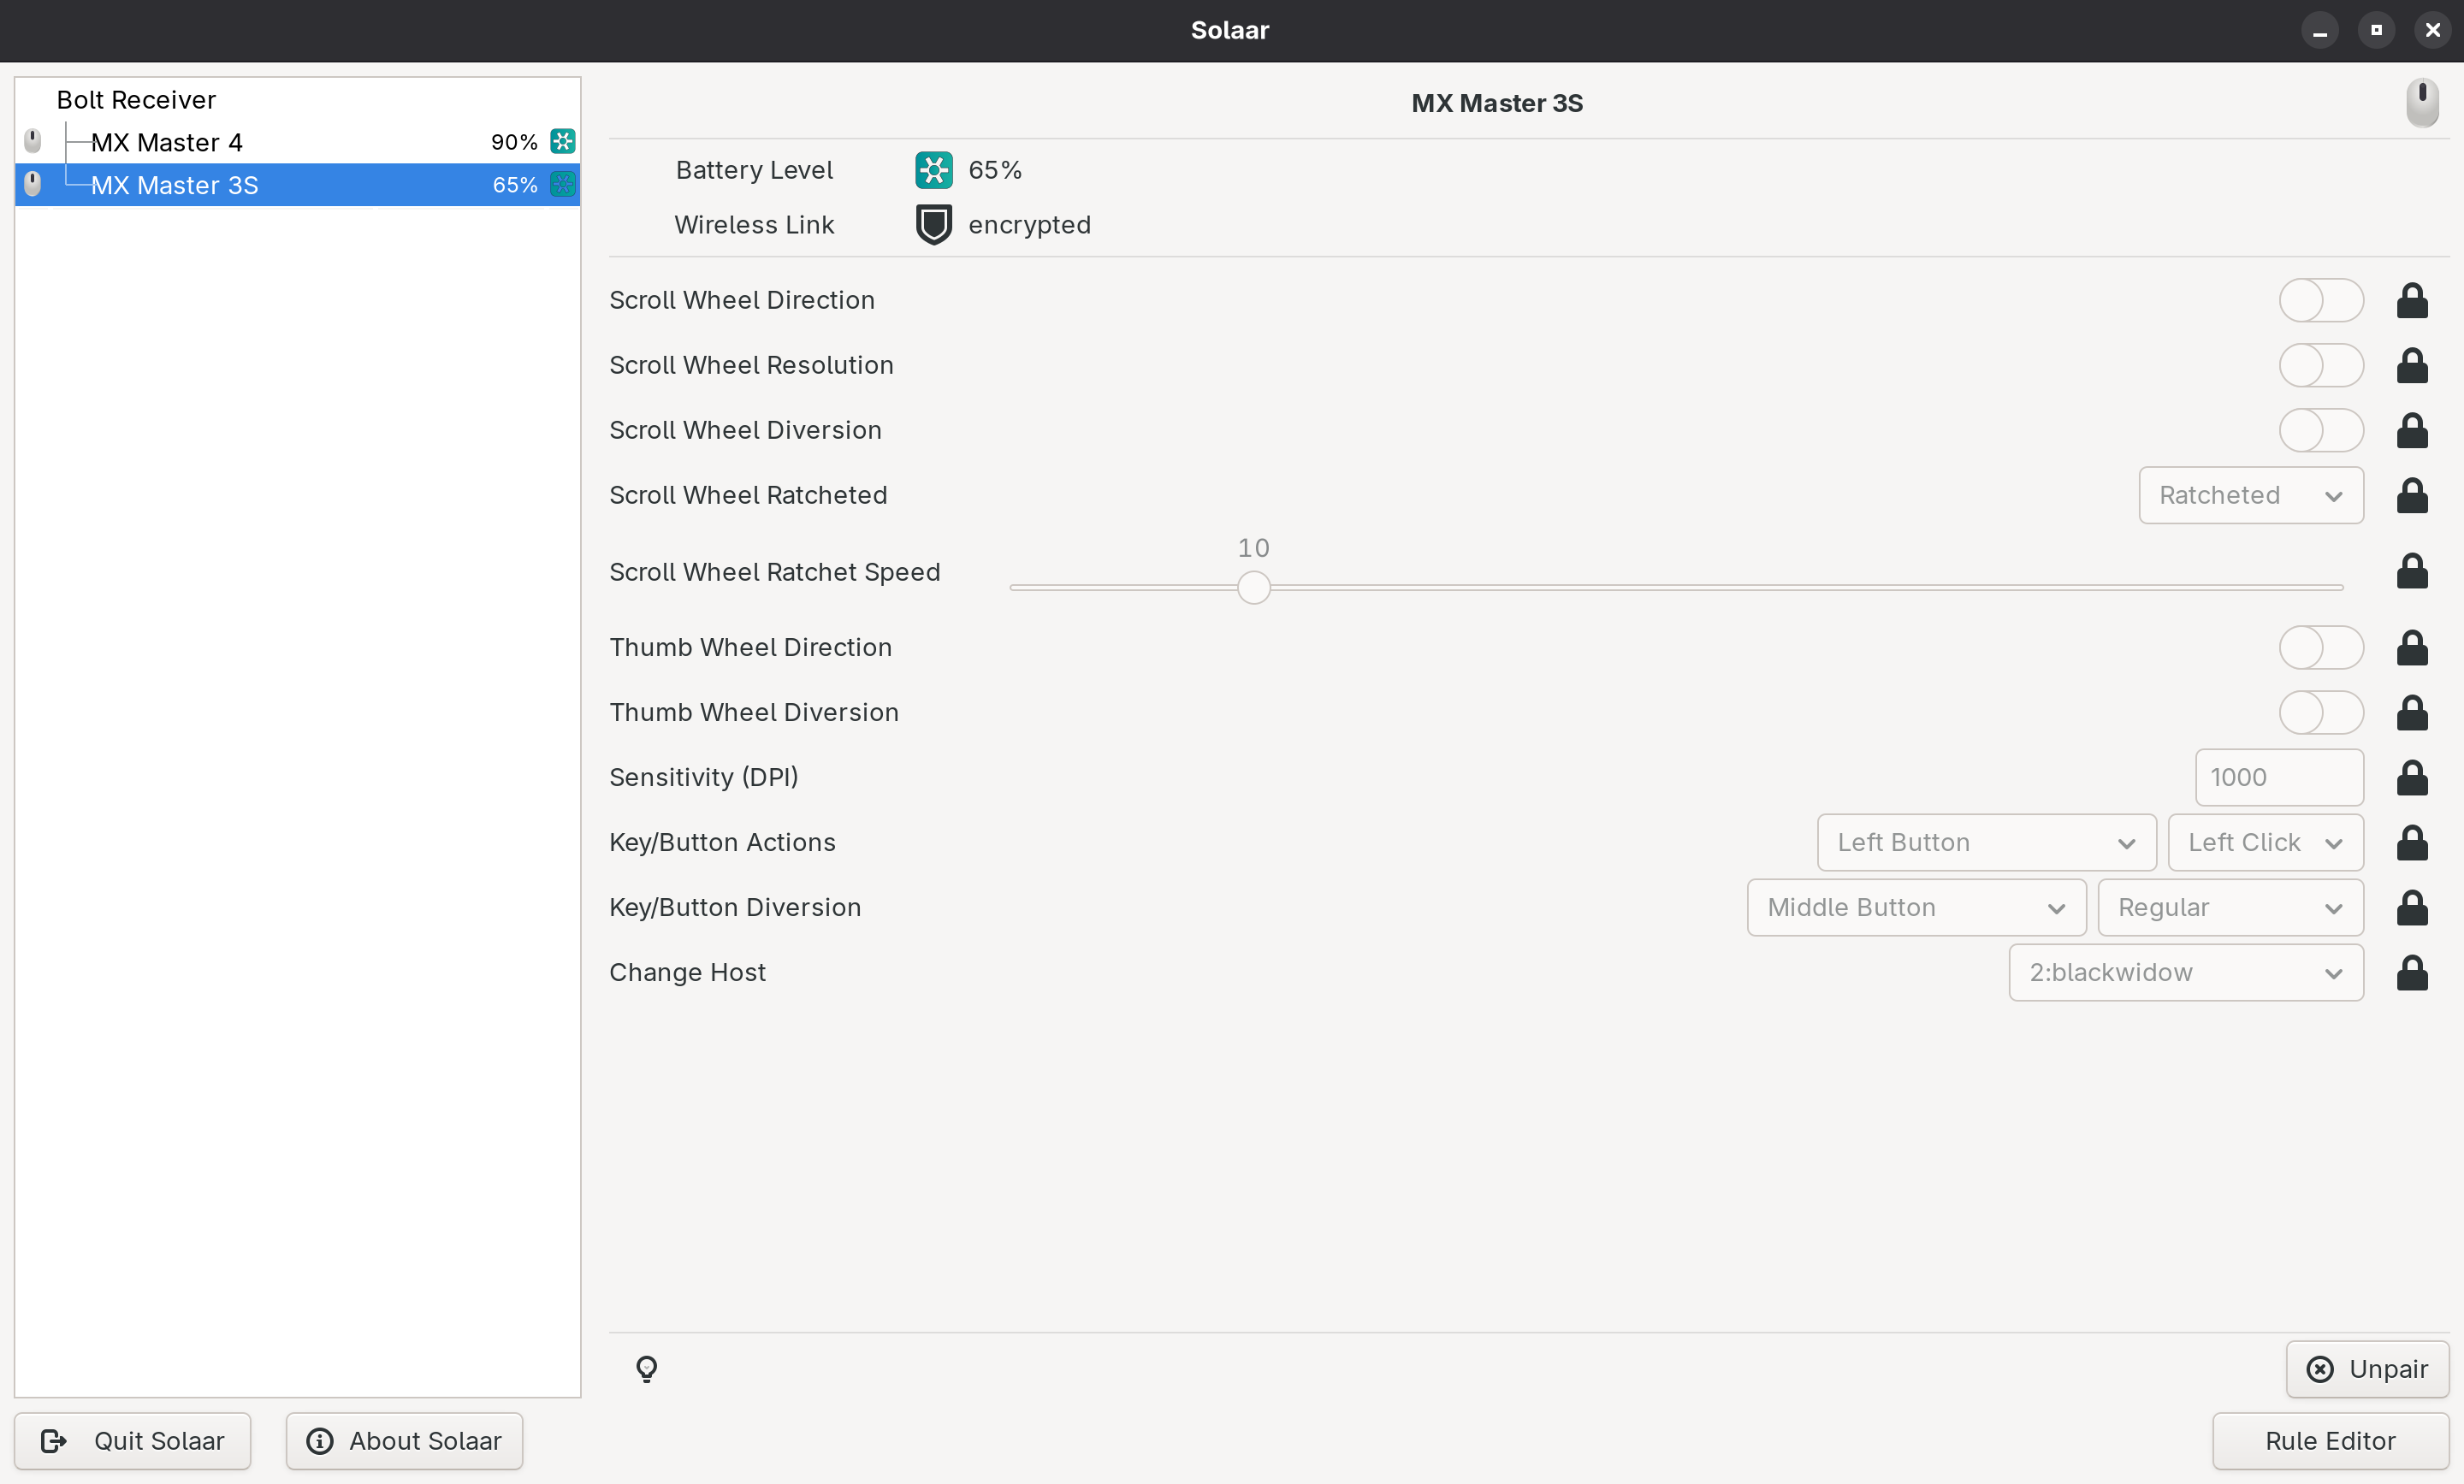Click the lock icon for Scroll Wheel Direction
The width and height of the screenshot is (2464, 1484).
click(2411, 300)
